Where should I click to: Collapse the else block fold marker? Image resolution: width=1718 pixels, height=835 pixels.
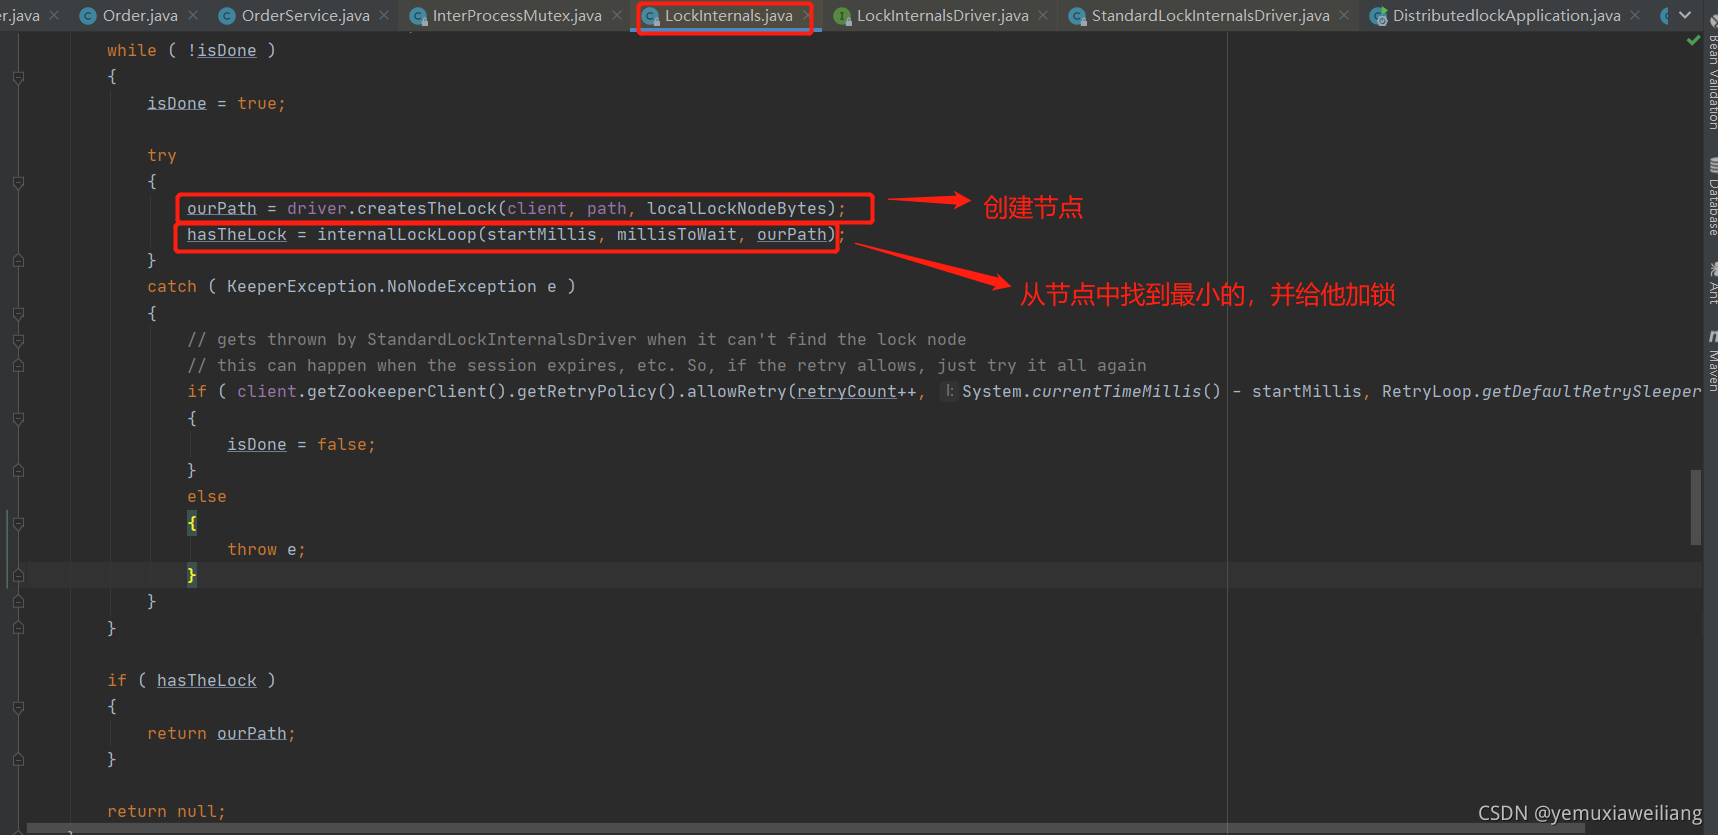pyautogui.click(x=18, y=523)
